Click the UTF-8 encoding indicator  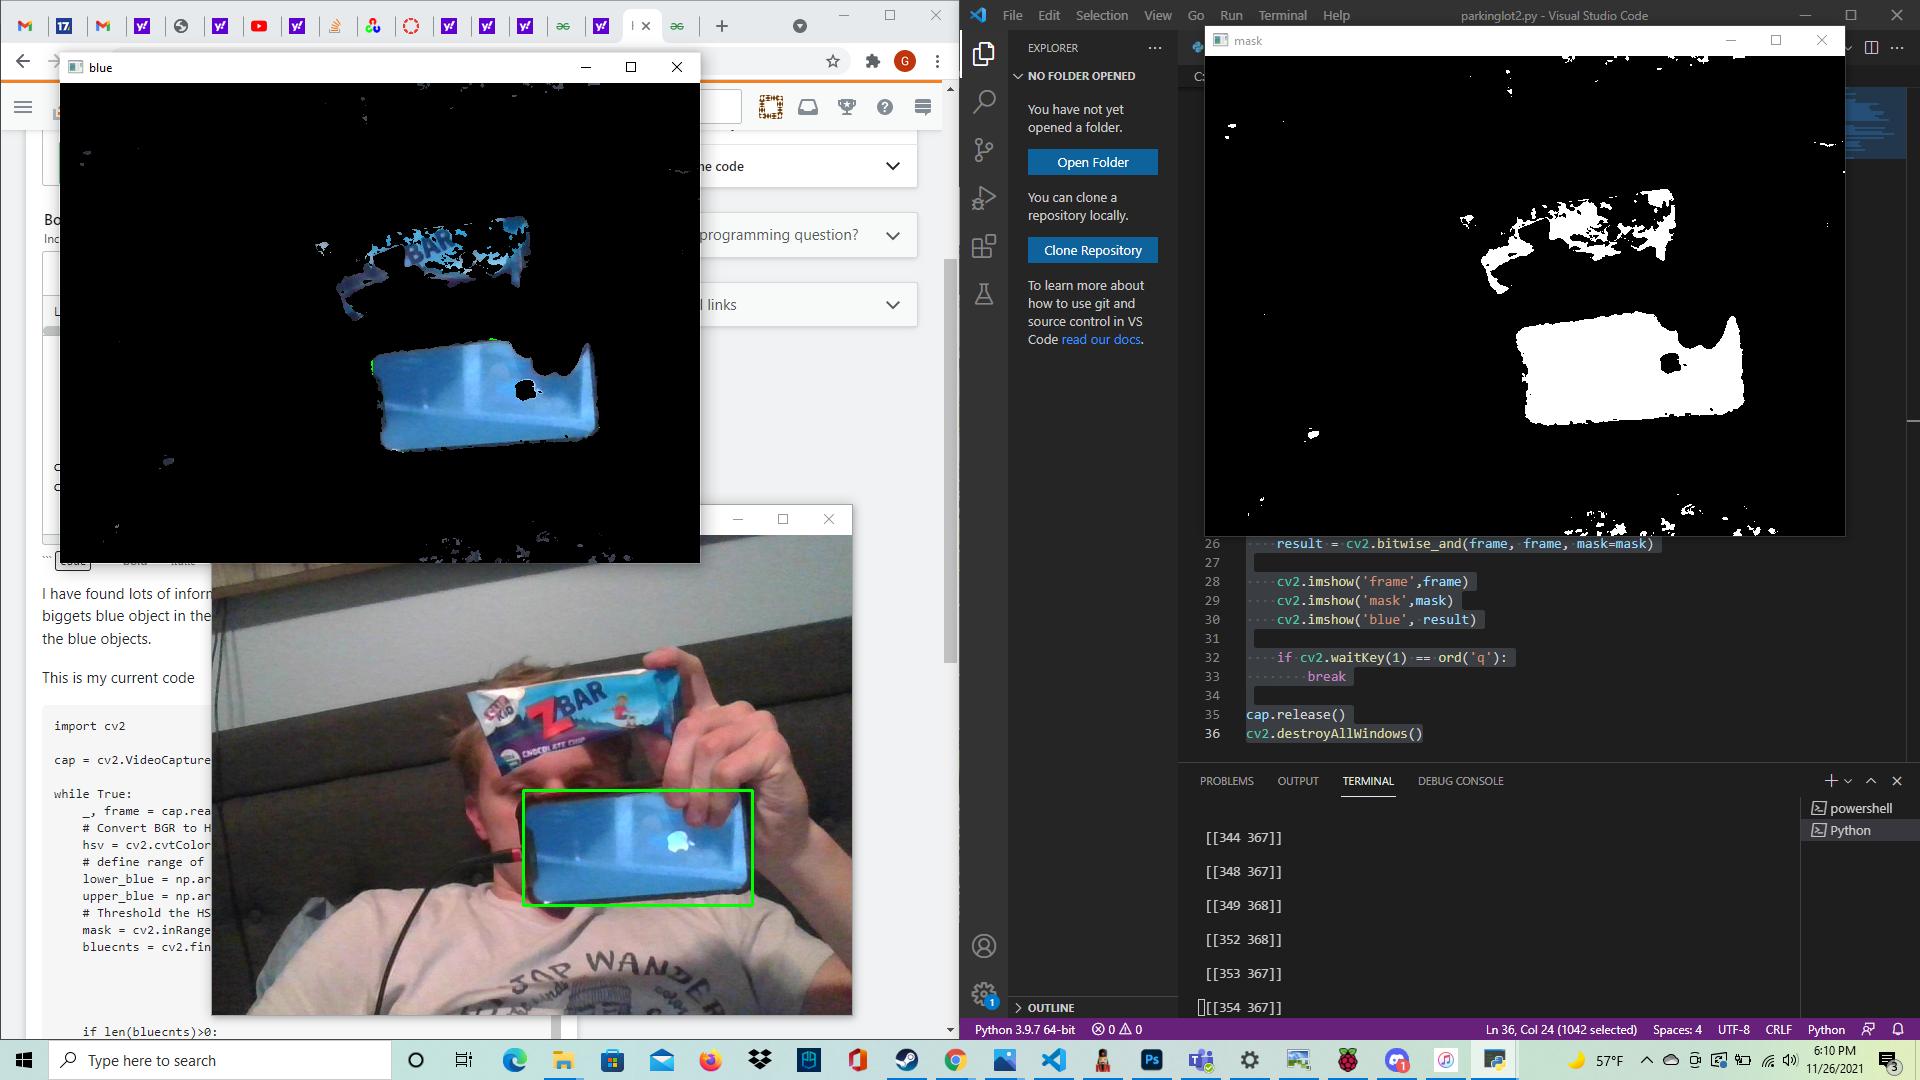pos(1734,1029)
